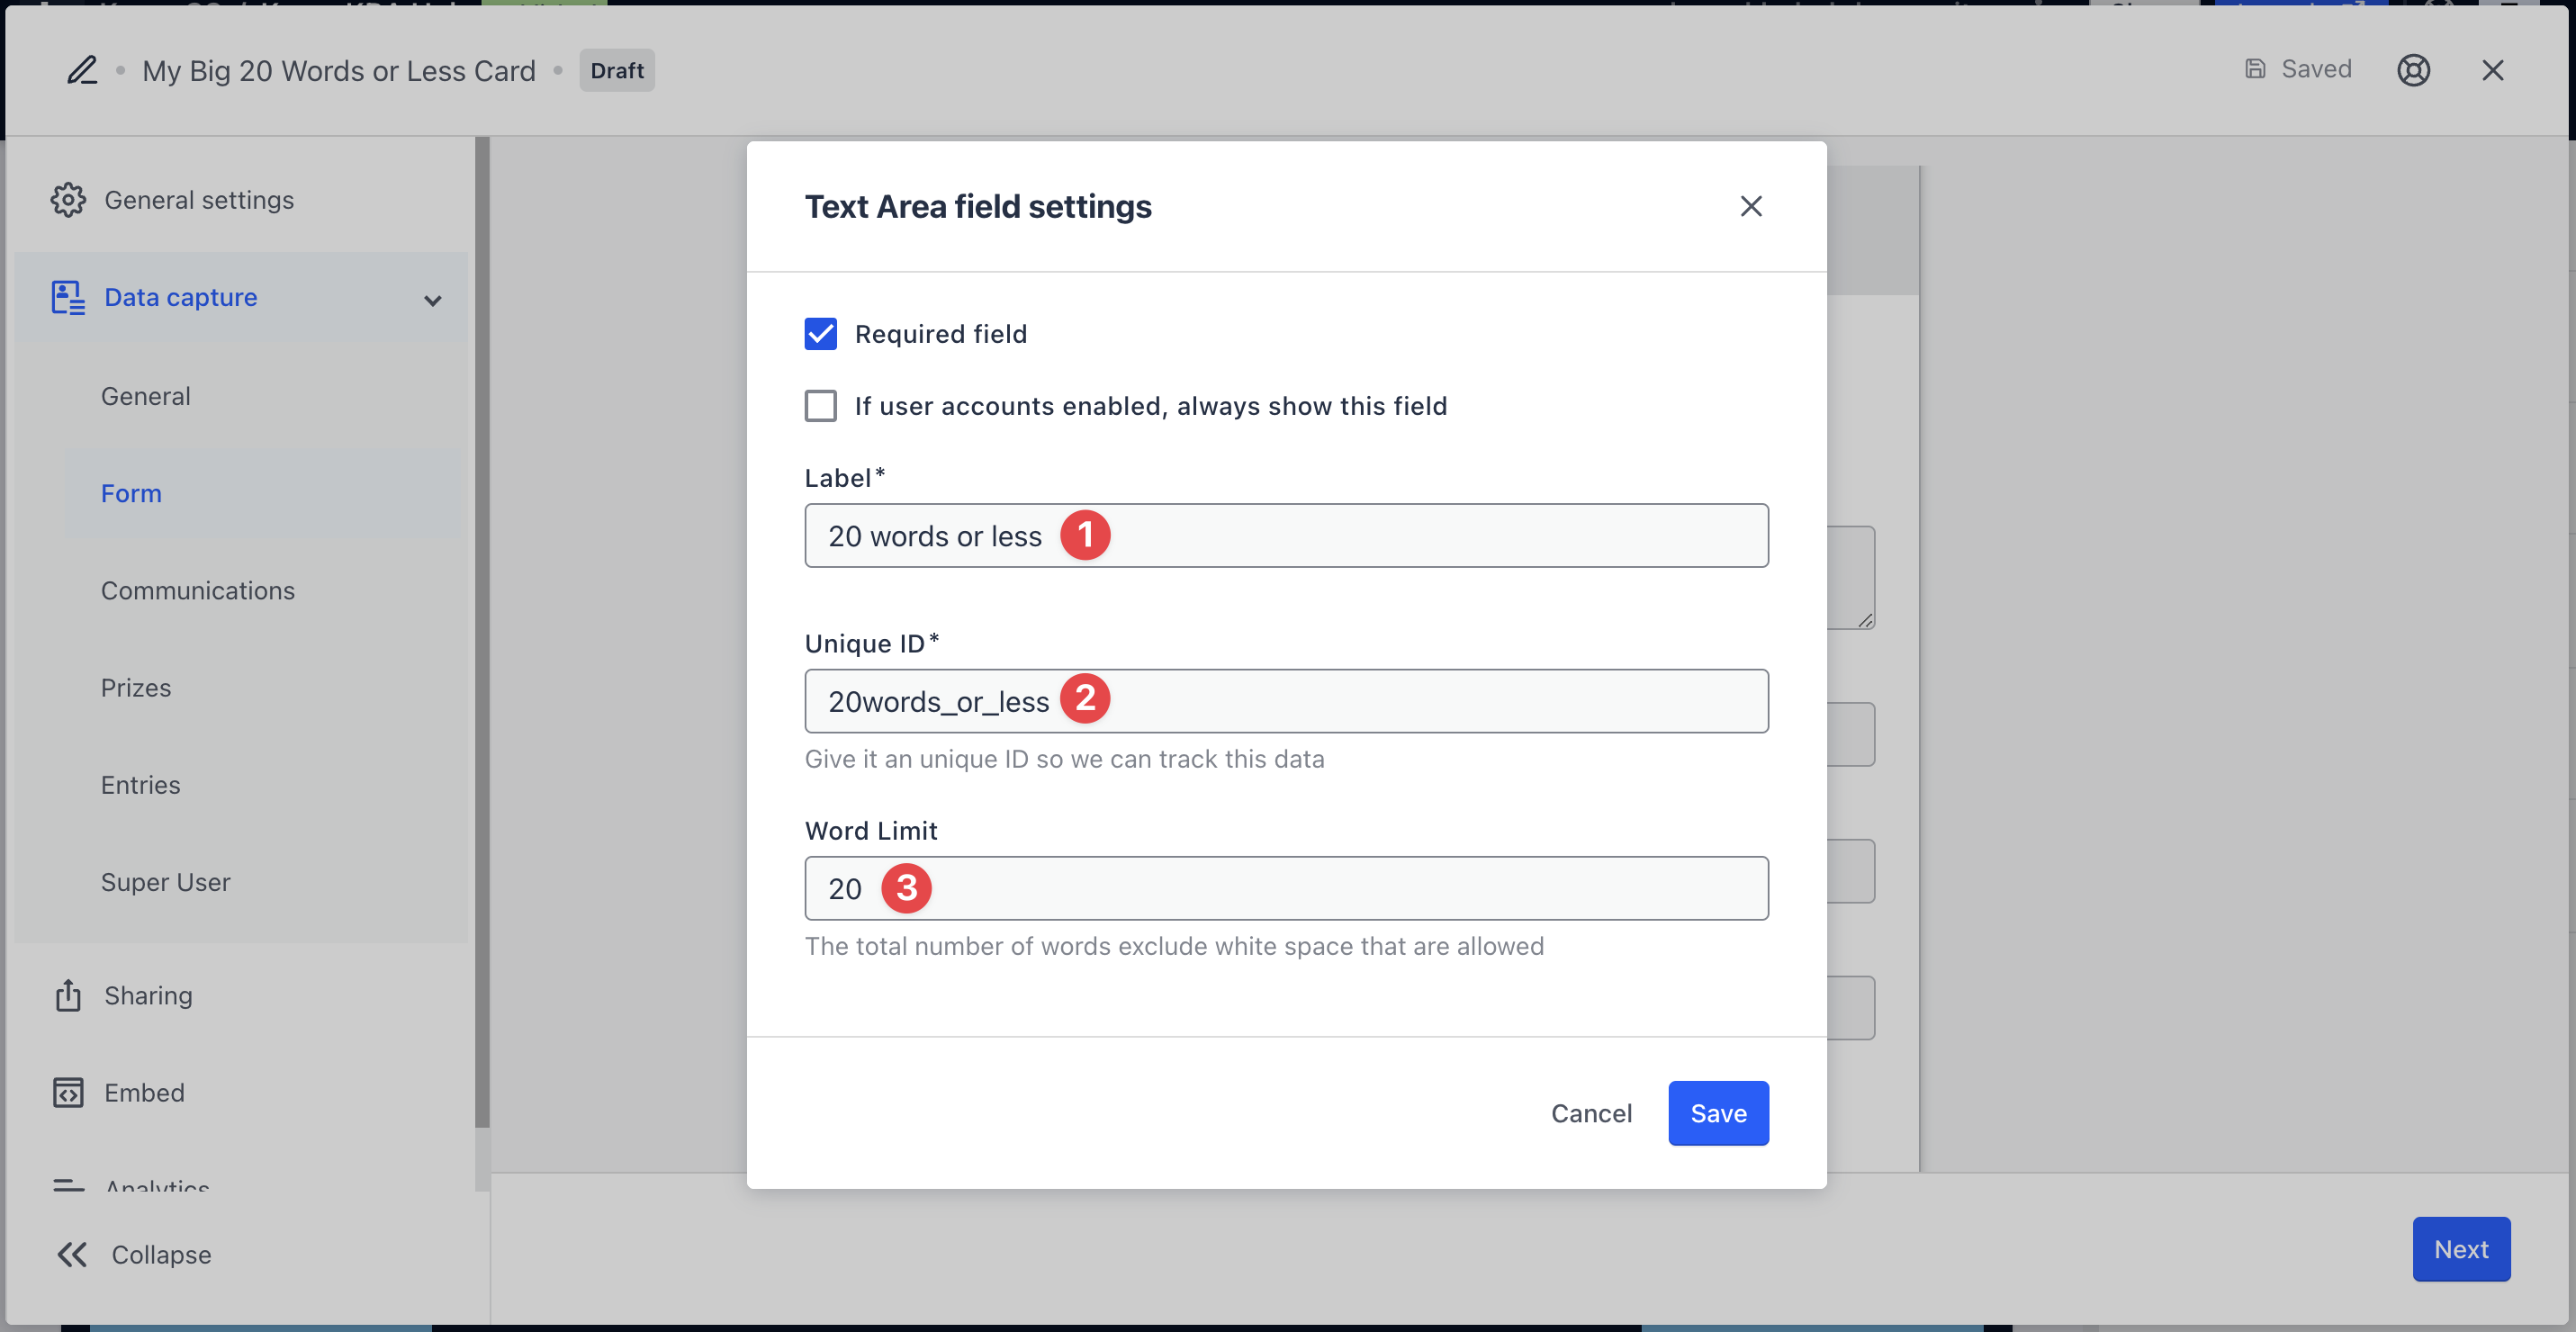
Task: Click the Unique ID input field
Action: coord(1286,701)
